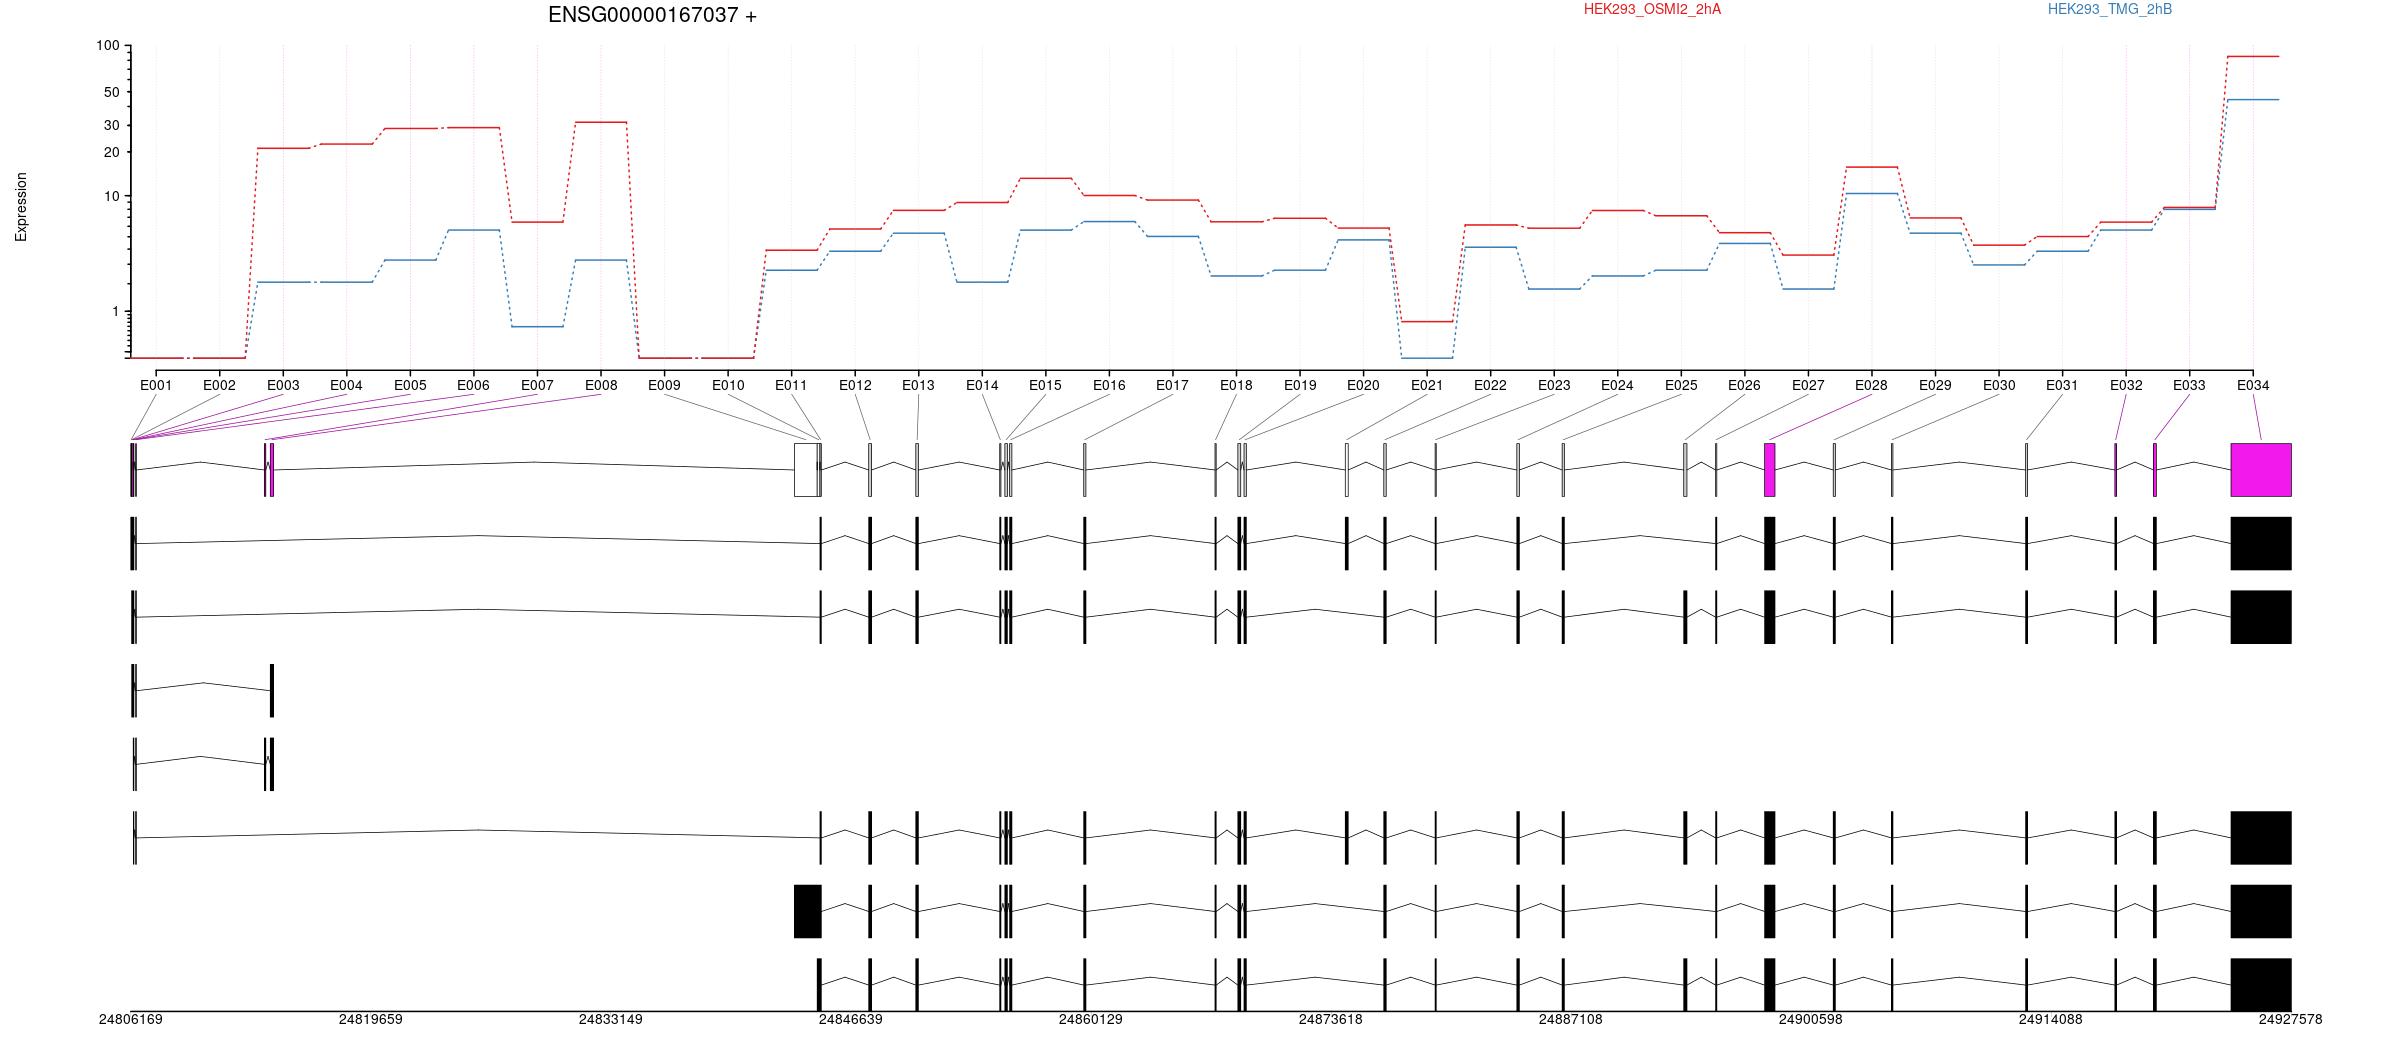2400x1040 pixels.
Task: Click exon label E032
Action: point(2126,385)
